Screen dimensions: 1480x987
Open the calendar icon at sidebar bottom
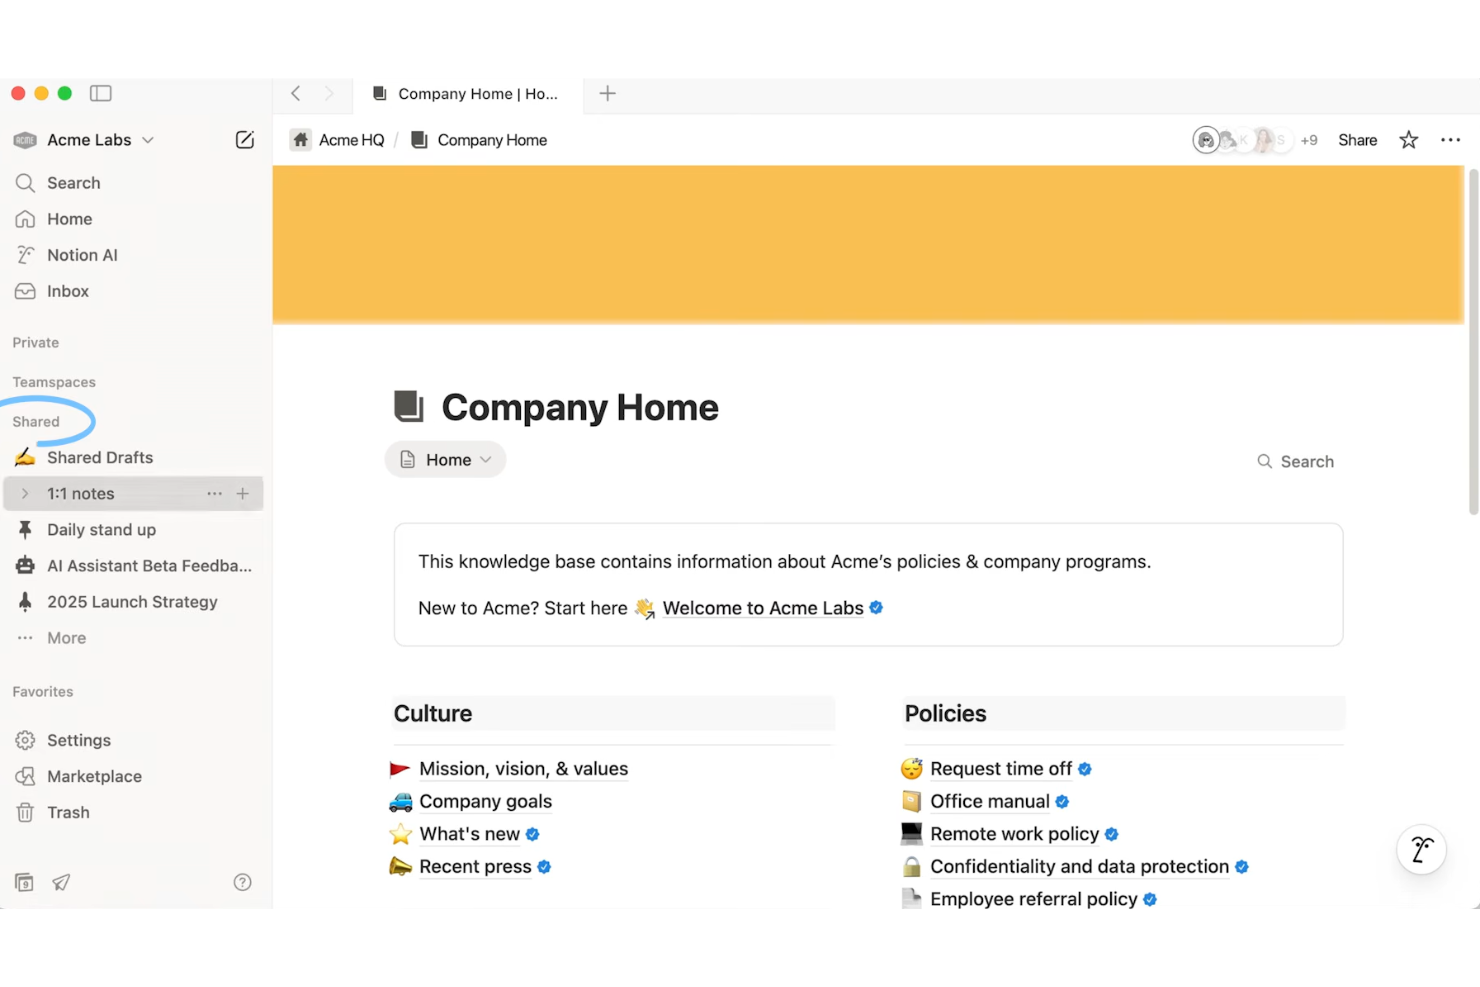click(24, 882)
